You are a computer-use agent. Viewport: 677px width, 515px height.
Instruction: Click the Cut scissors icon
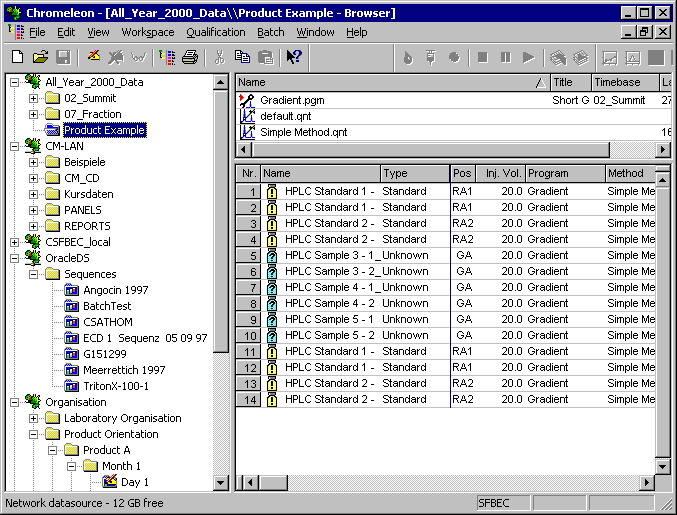coord(220,57)
